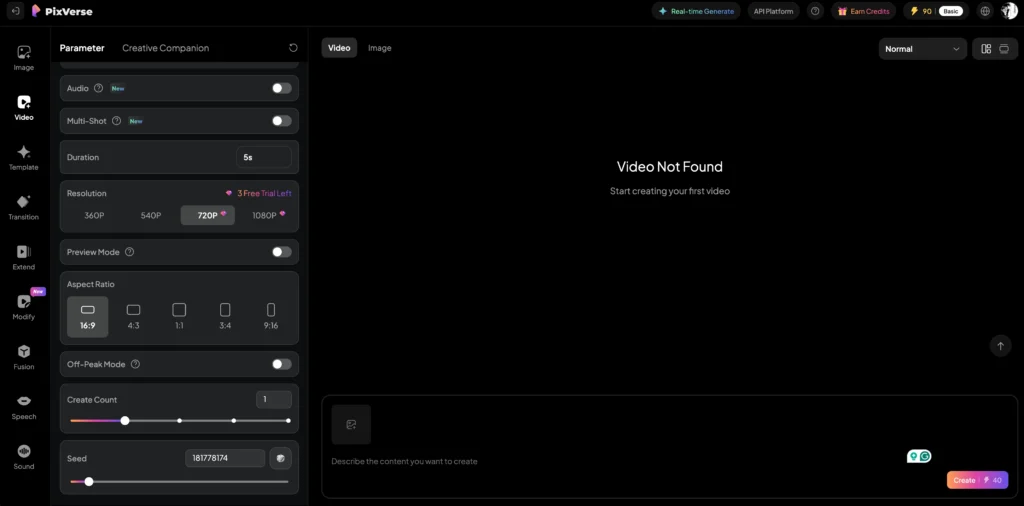The height and width of the screenshot is (506, 1024).
Task: Click the Earn Credits button
Action: 863,11
